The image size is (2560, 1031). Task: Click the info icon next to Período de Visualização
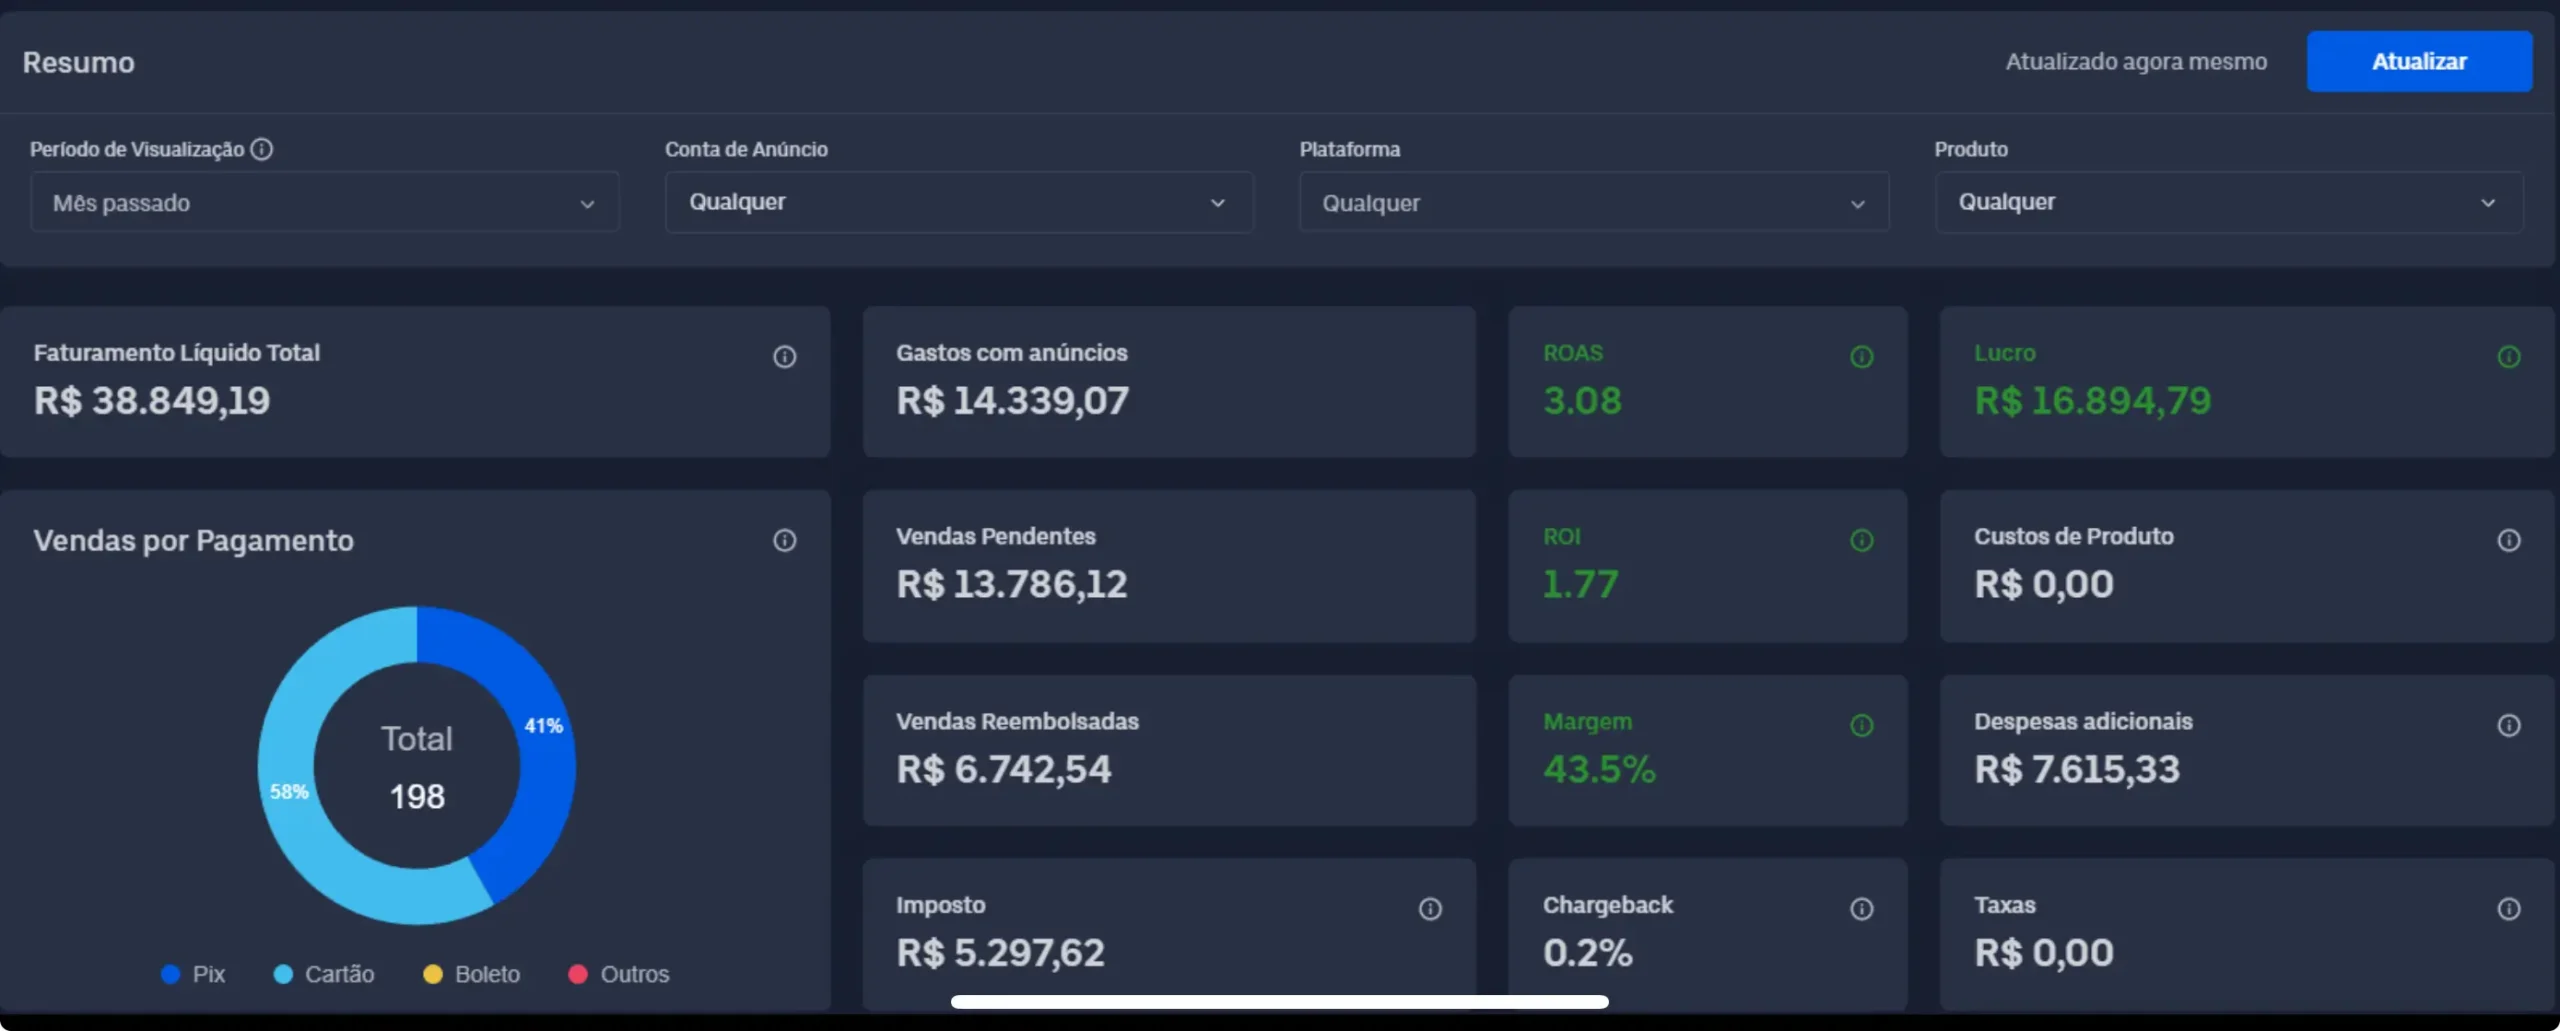262,149
